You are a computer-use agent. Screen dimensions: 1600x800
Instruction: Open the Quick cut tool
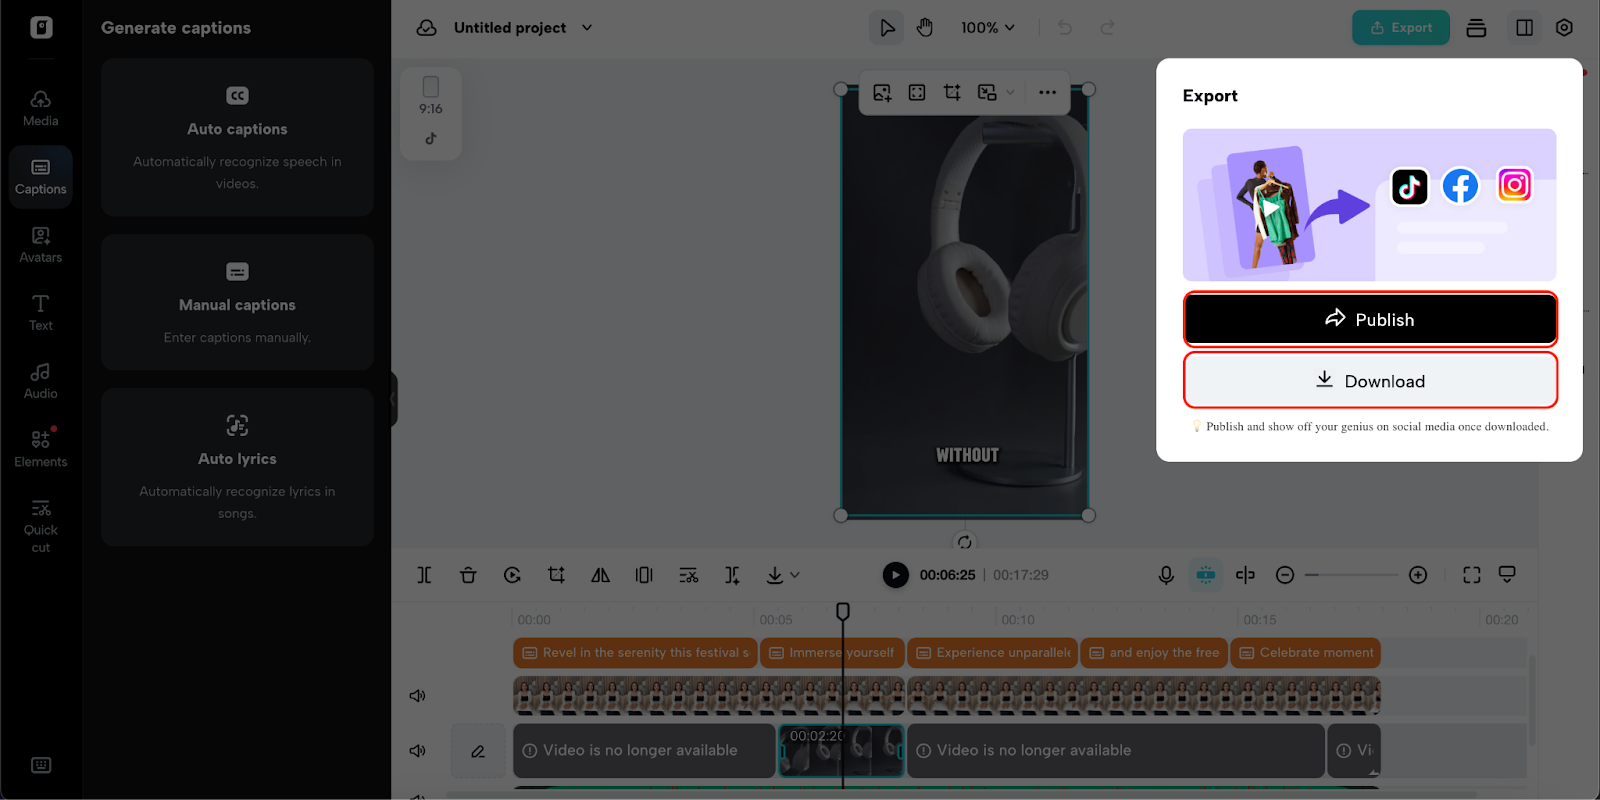point(40,526)
